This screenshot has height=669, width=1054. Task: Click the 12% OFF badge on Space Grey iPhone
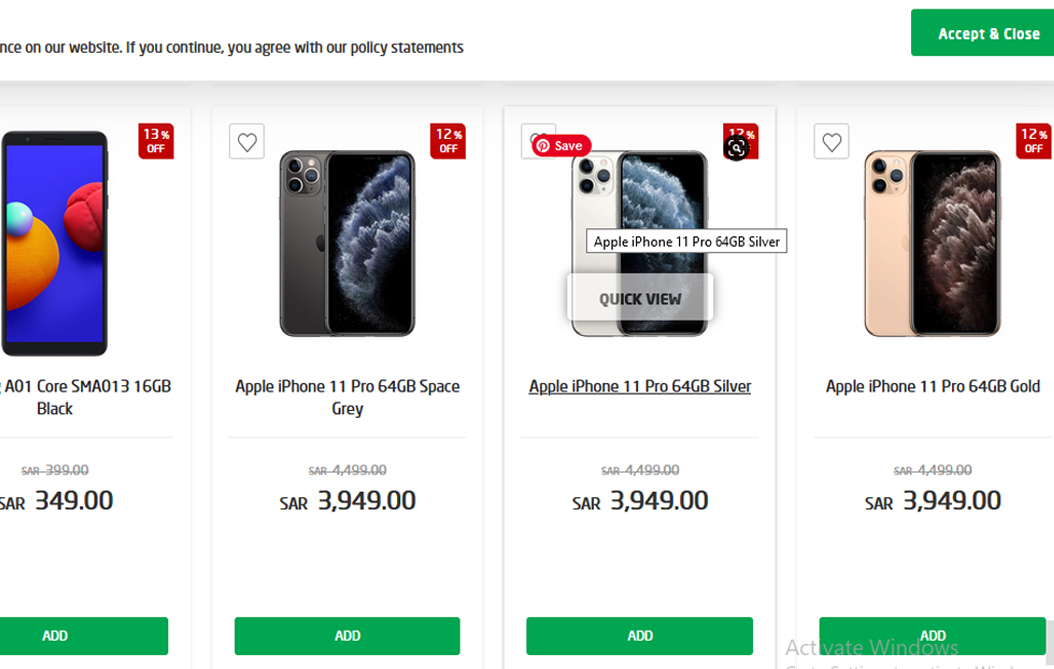tap(448, 141)
